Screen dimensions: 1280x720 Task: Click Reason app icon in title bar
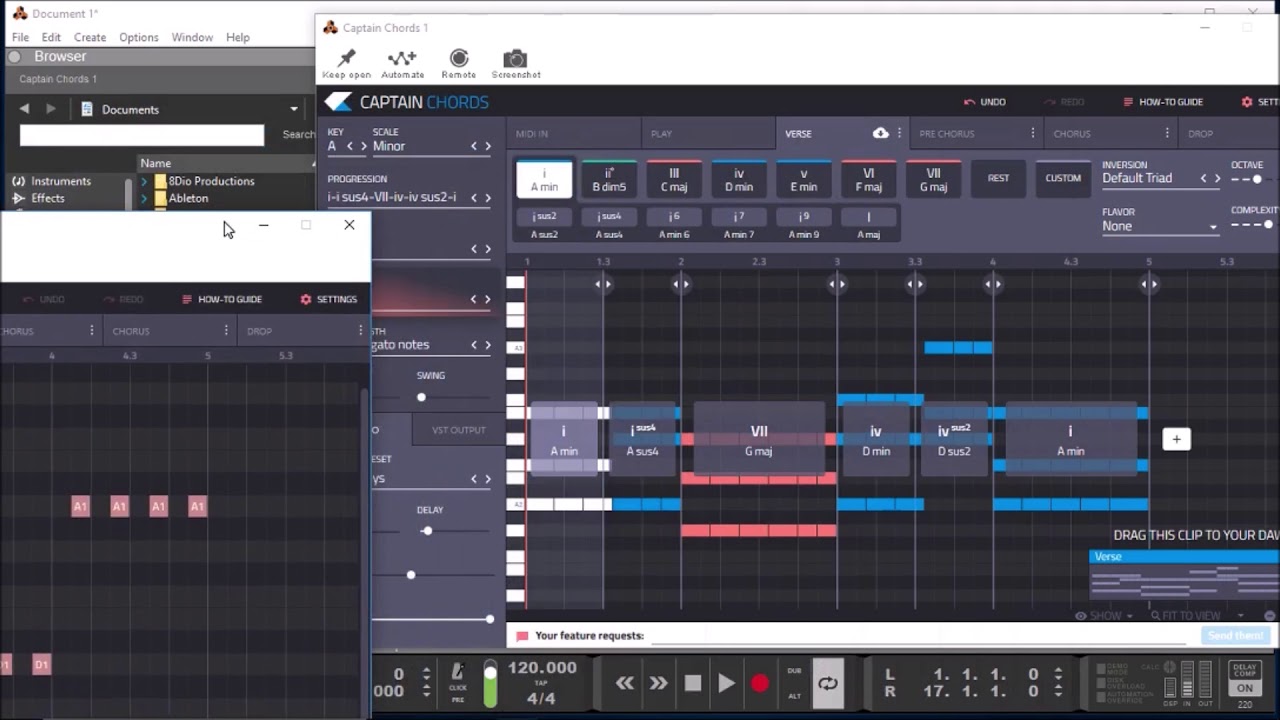tap(19, 13)
